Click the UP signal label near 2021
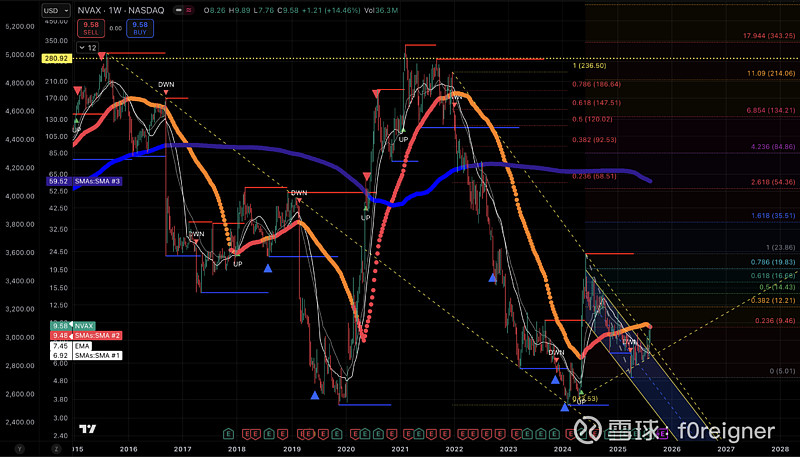 (403, 139)
